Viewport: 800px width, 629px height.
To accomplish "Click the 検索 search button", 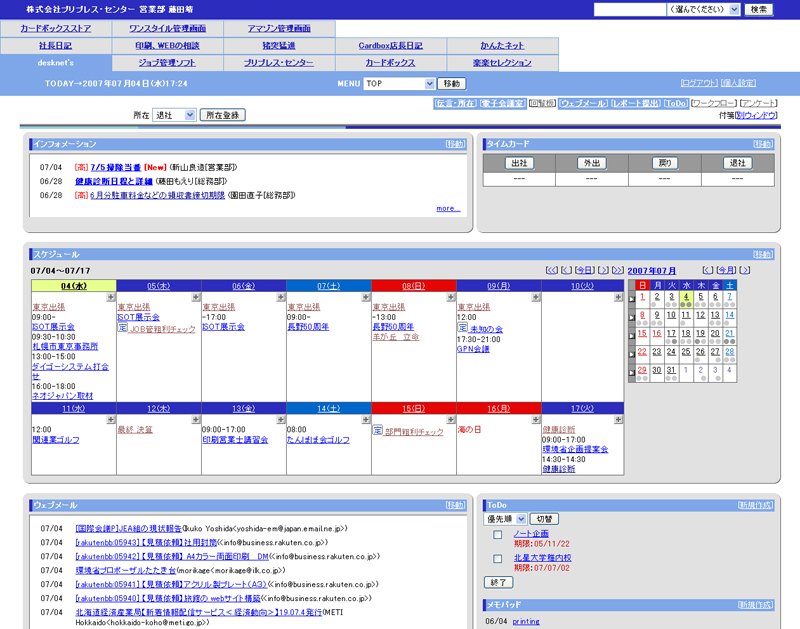I will click(759, 10).
